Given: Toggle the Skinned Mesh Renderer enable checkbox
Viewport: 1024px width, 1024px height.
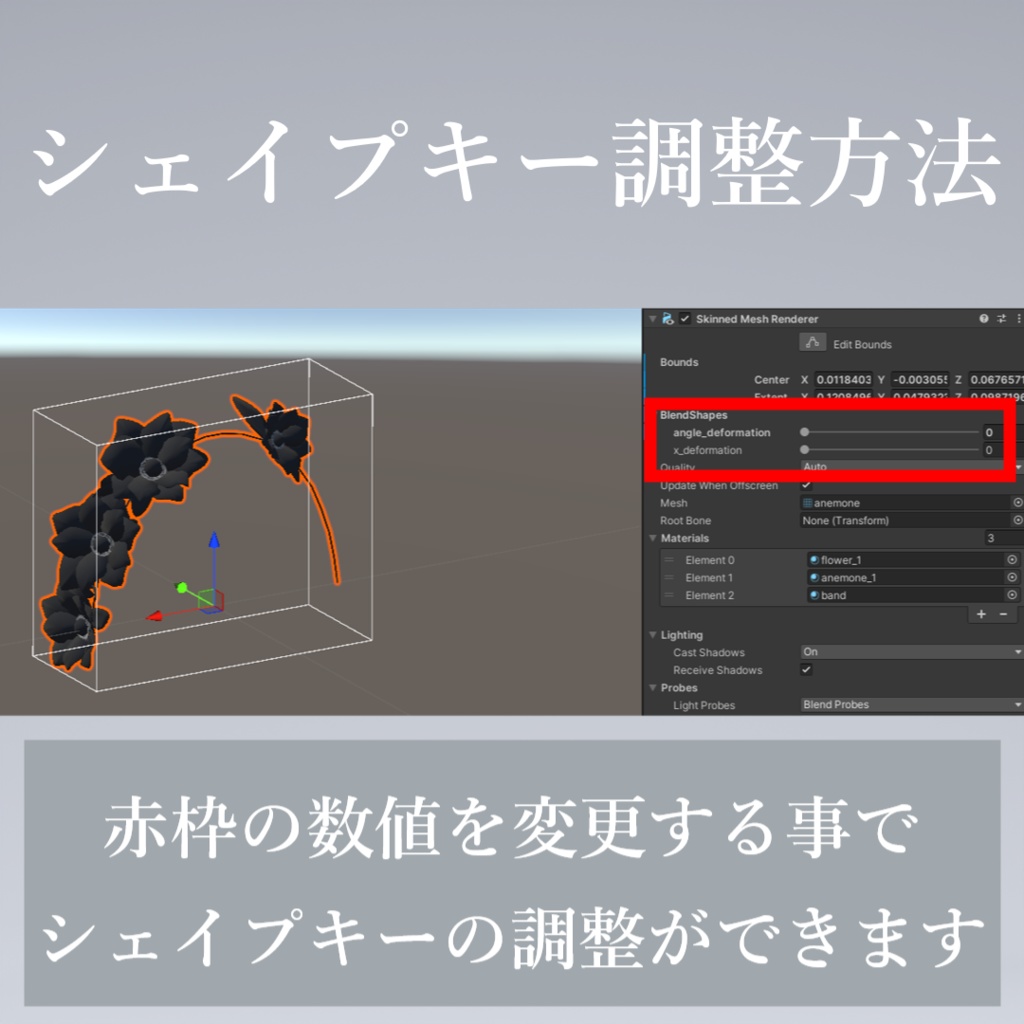Looking at the screenshot, I should point(686,319).
